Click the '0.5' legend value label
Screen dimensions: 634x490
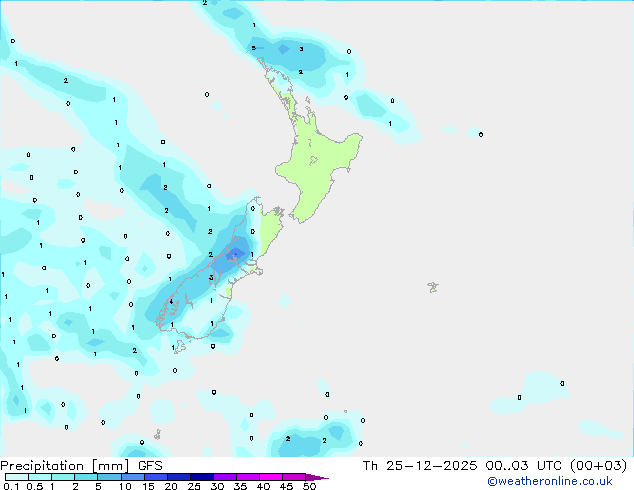[x=35, y=486]
